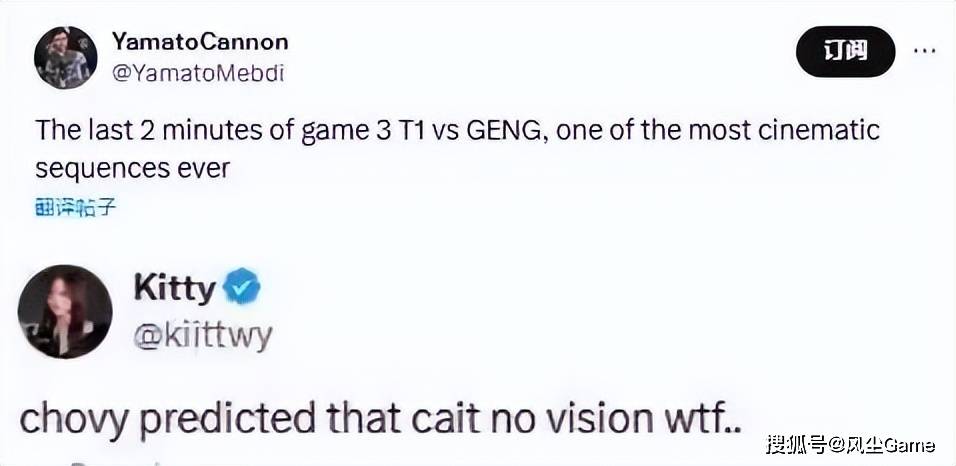Select the T1 text in the tweet
Viewport: 956px width, 466px height.
[413, 131]
